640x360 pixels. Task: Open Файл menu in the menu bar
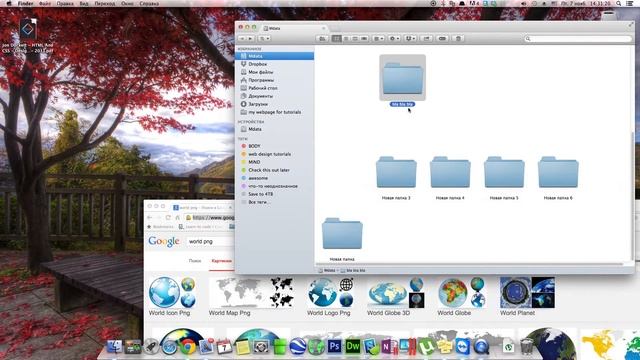44,3
